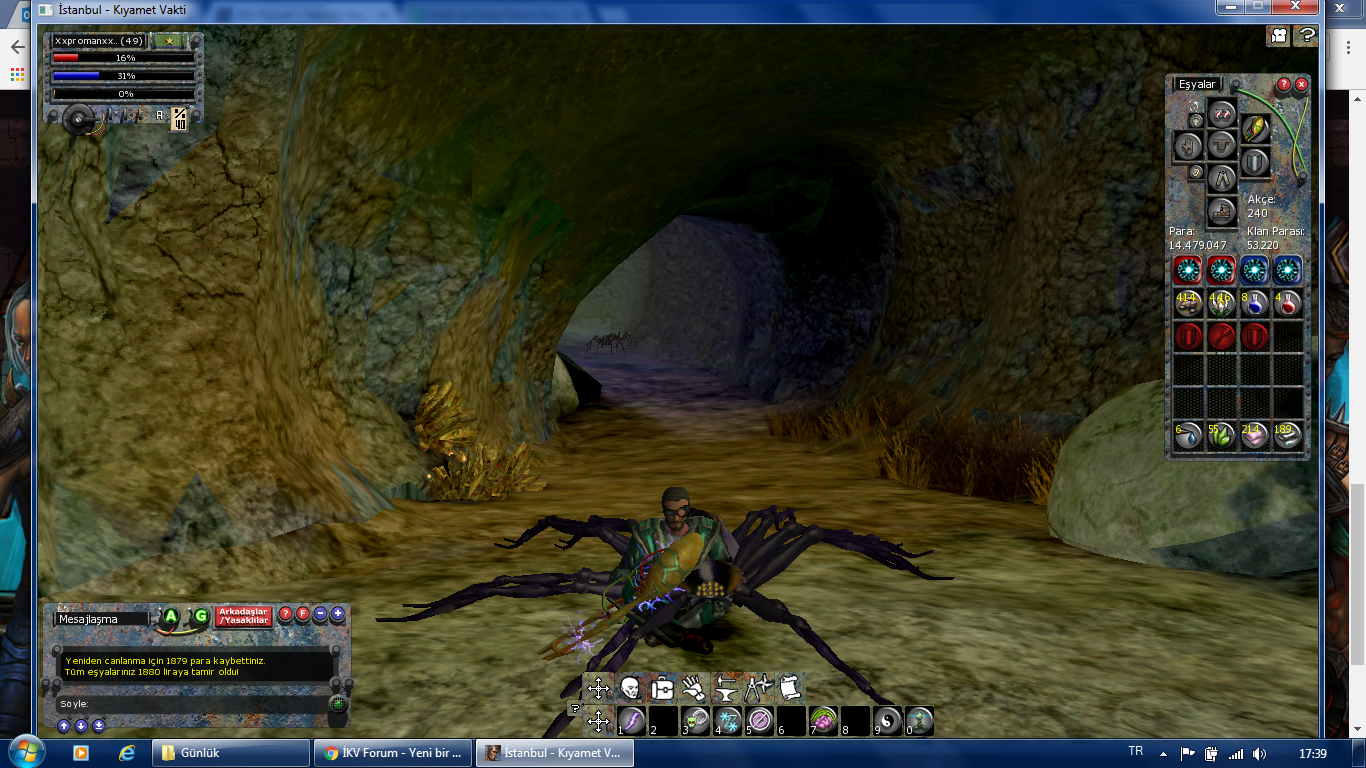Select the second red glowing orb item
This screenshot has width=1366, height=768.
1221,270
